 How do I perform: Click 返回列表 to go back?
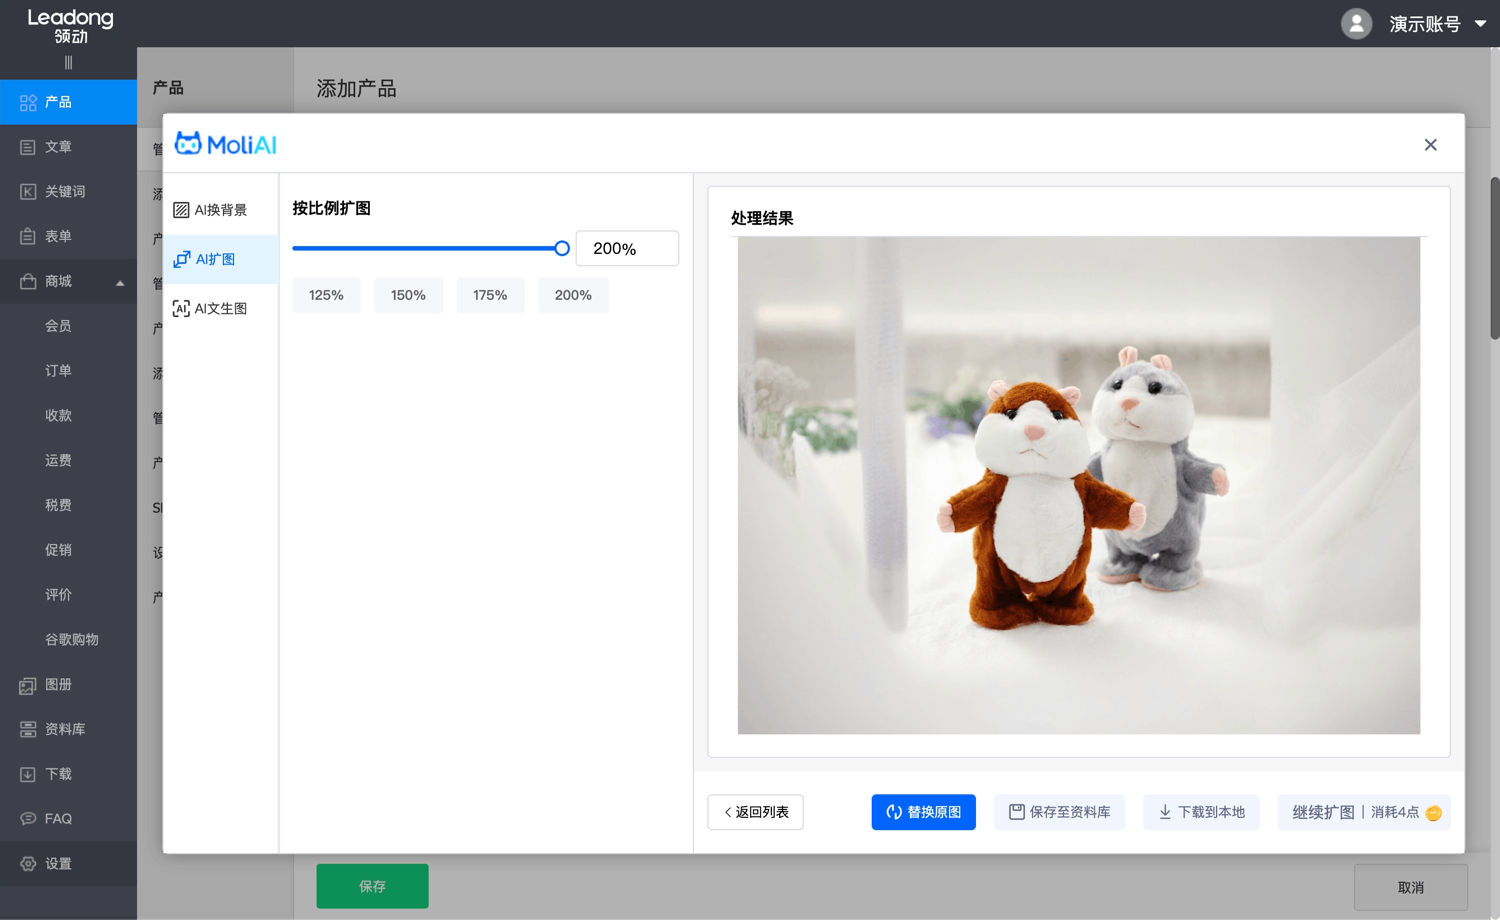click(x=755, y=812)
